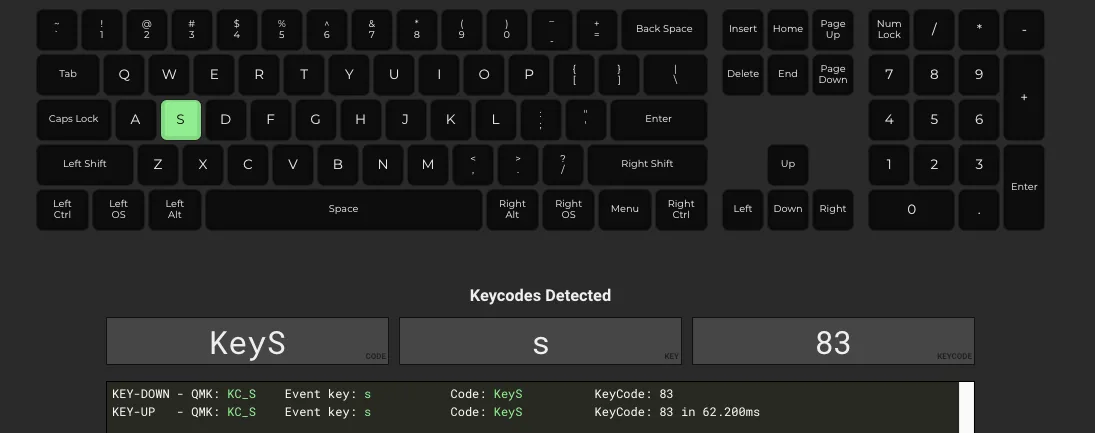This screenshot has height=433, width=1095.
Task: Click the event log scrollbar
Action: coord(966,407)
